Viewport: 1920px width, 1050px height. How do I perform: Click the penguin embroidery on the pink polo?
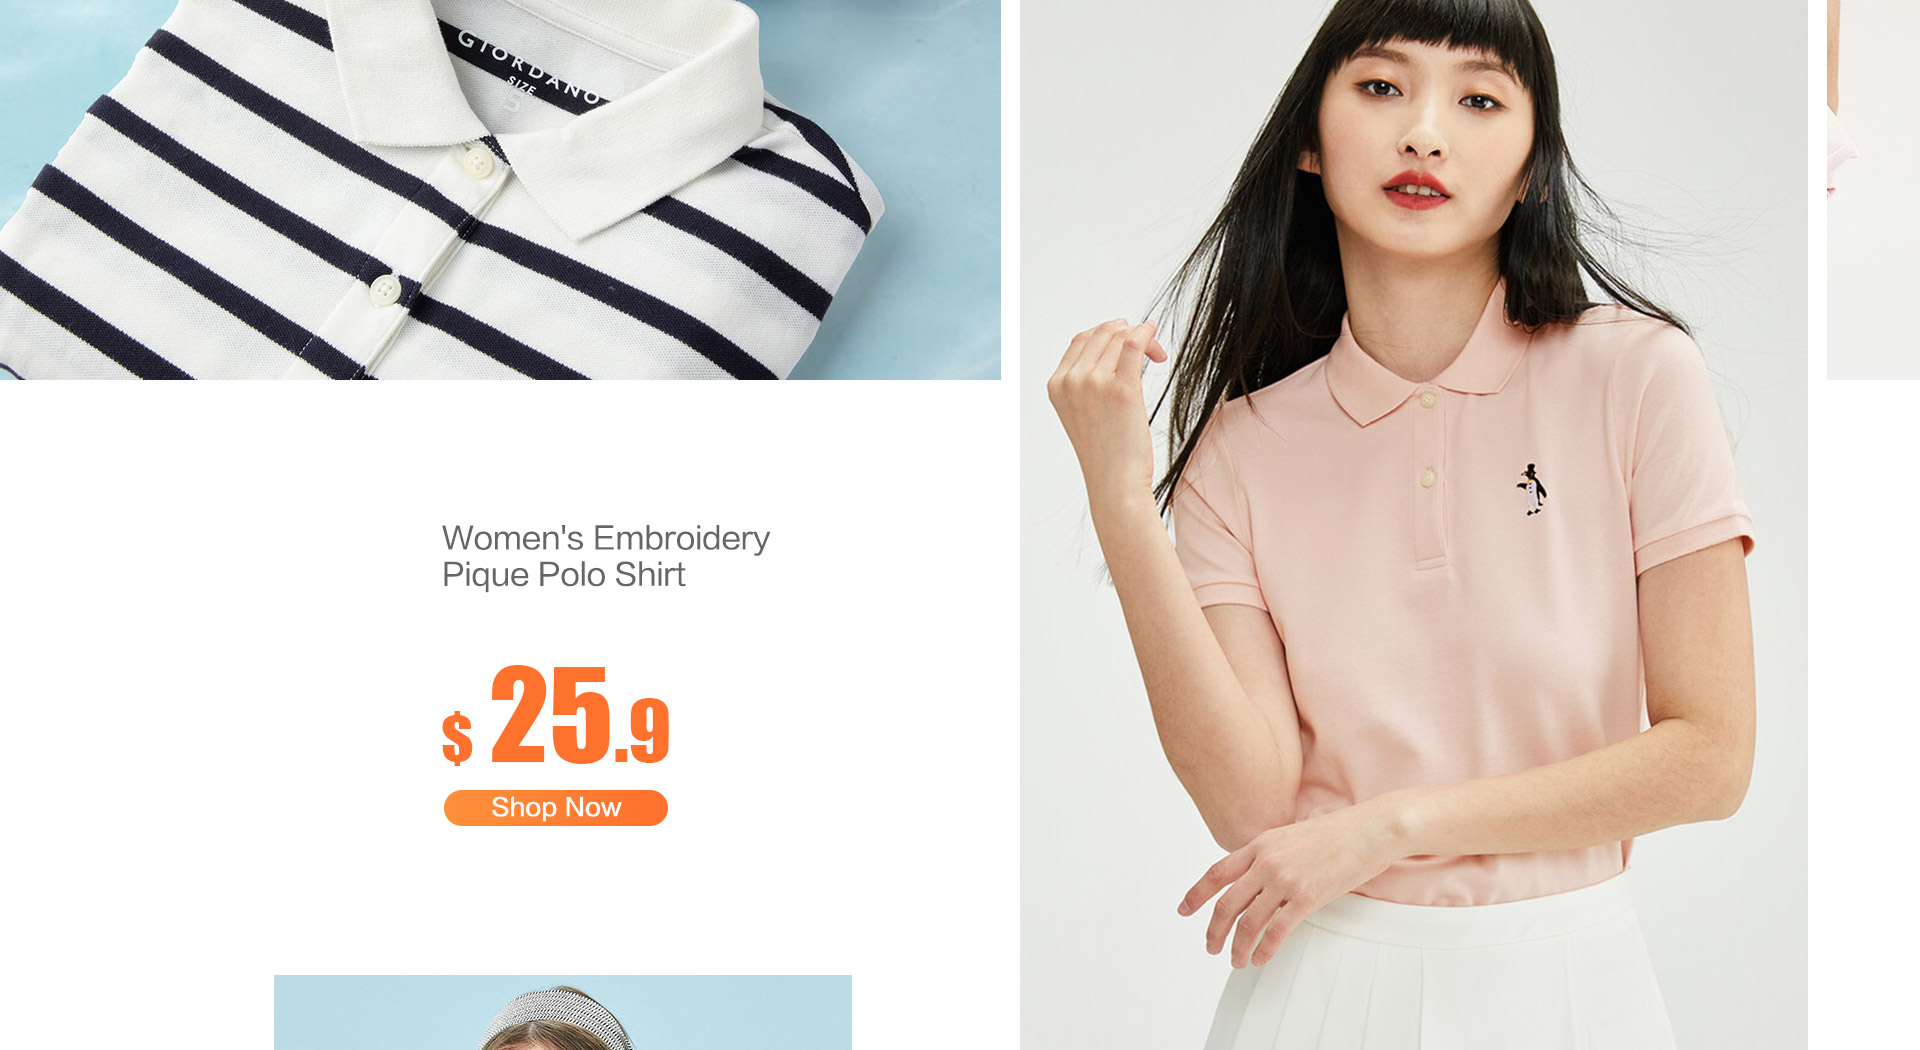(1531, 489)
